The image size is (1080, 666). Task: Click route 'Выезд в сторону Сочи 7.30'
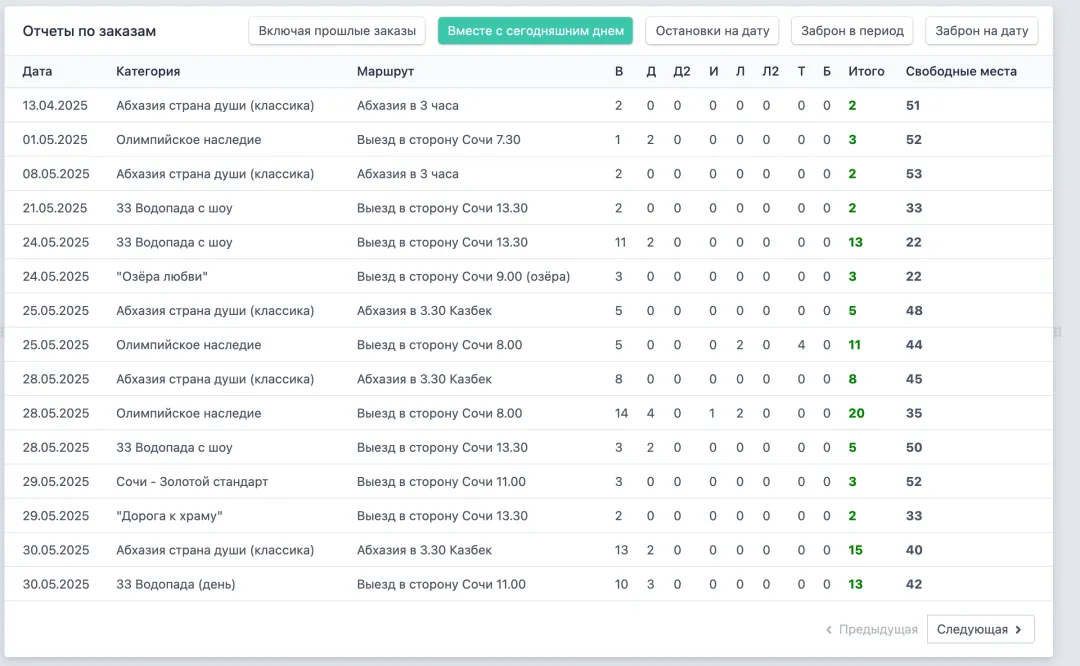[439, 140]
